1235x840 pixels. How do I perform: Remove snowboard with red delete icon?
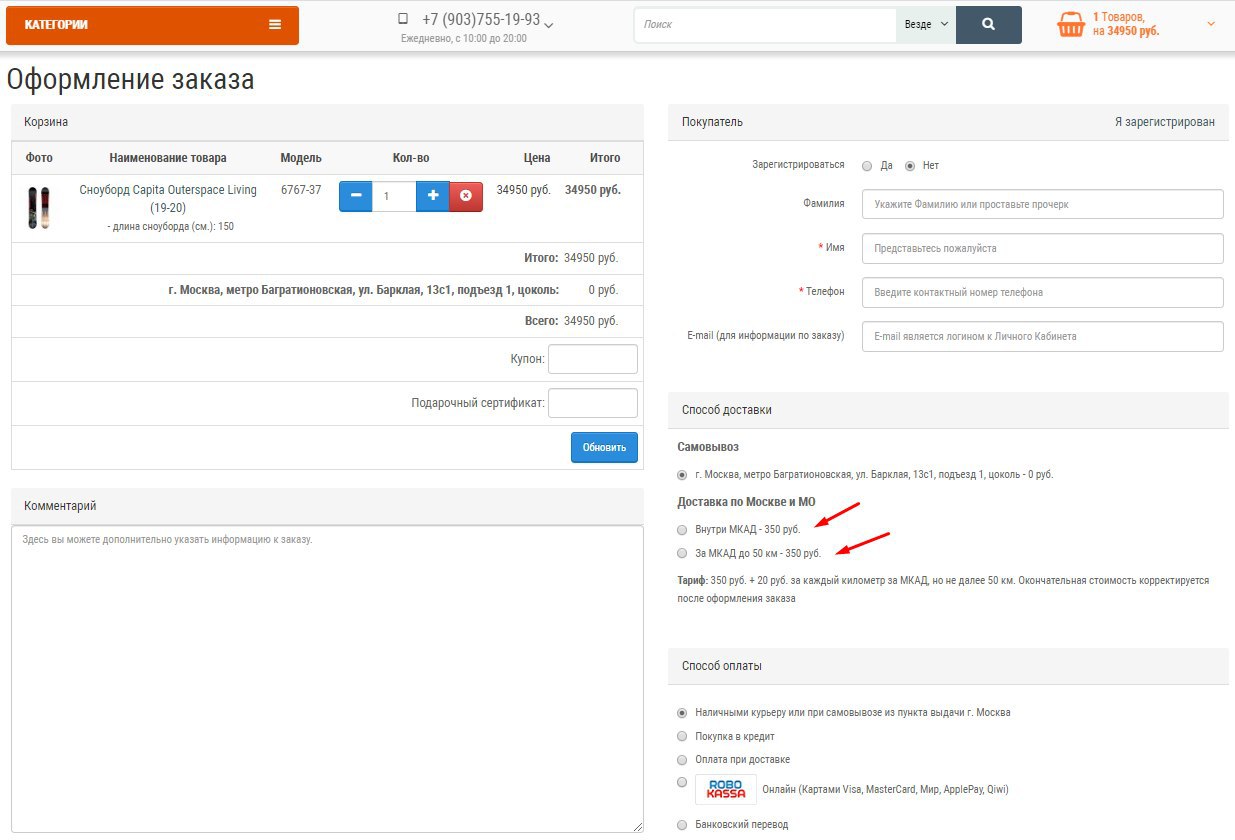click(466, 196)
